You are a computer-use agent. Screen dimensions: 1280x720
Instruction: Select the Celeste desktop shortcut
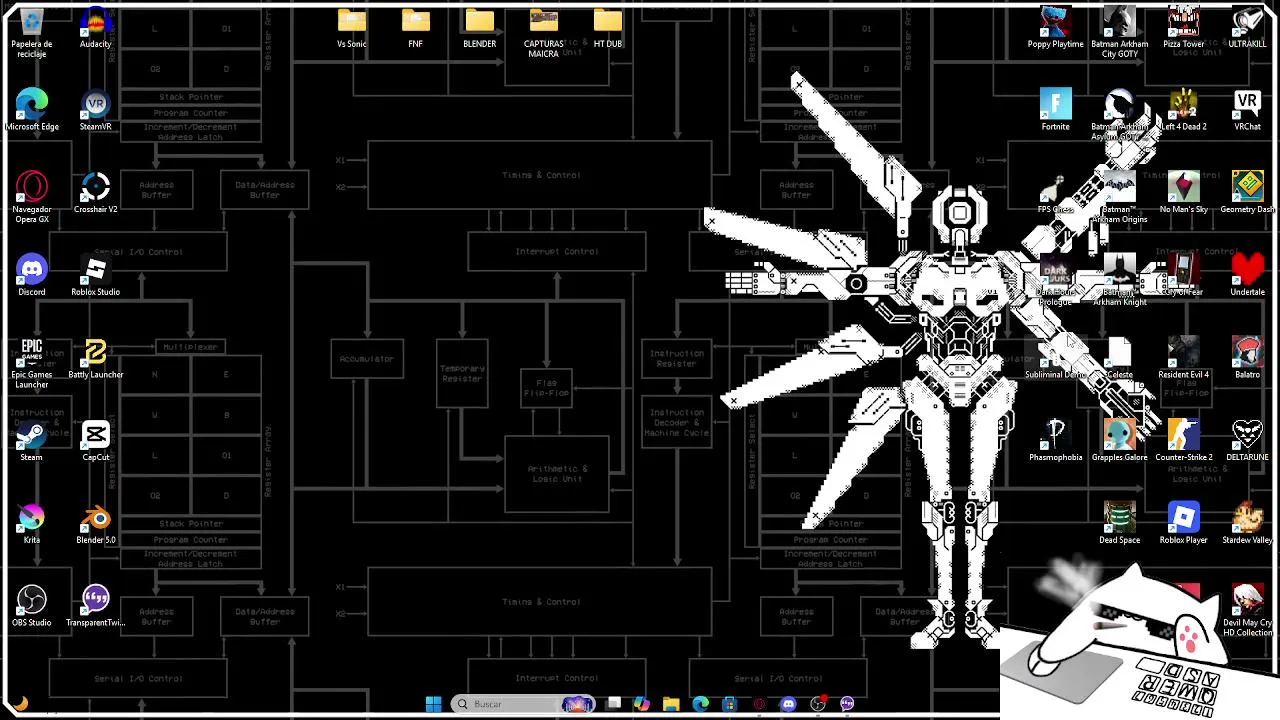1120,358
